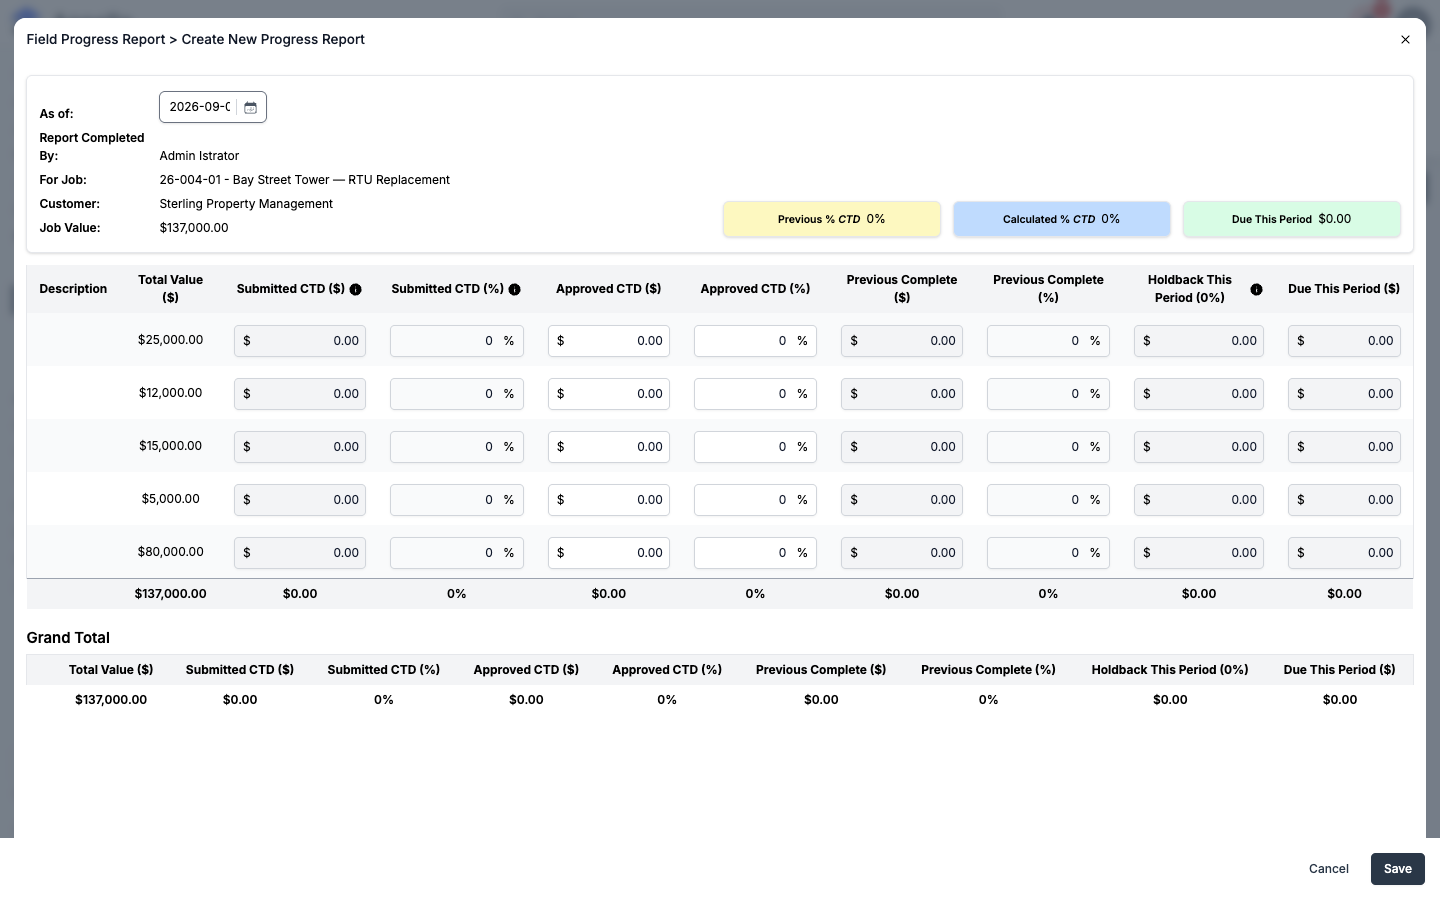Click the Submitted CTD ($) info icon
Screen dimensions: 1440x918
355,290
